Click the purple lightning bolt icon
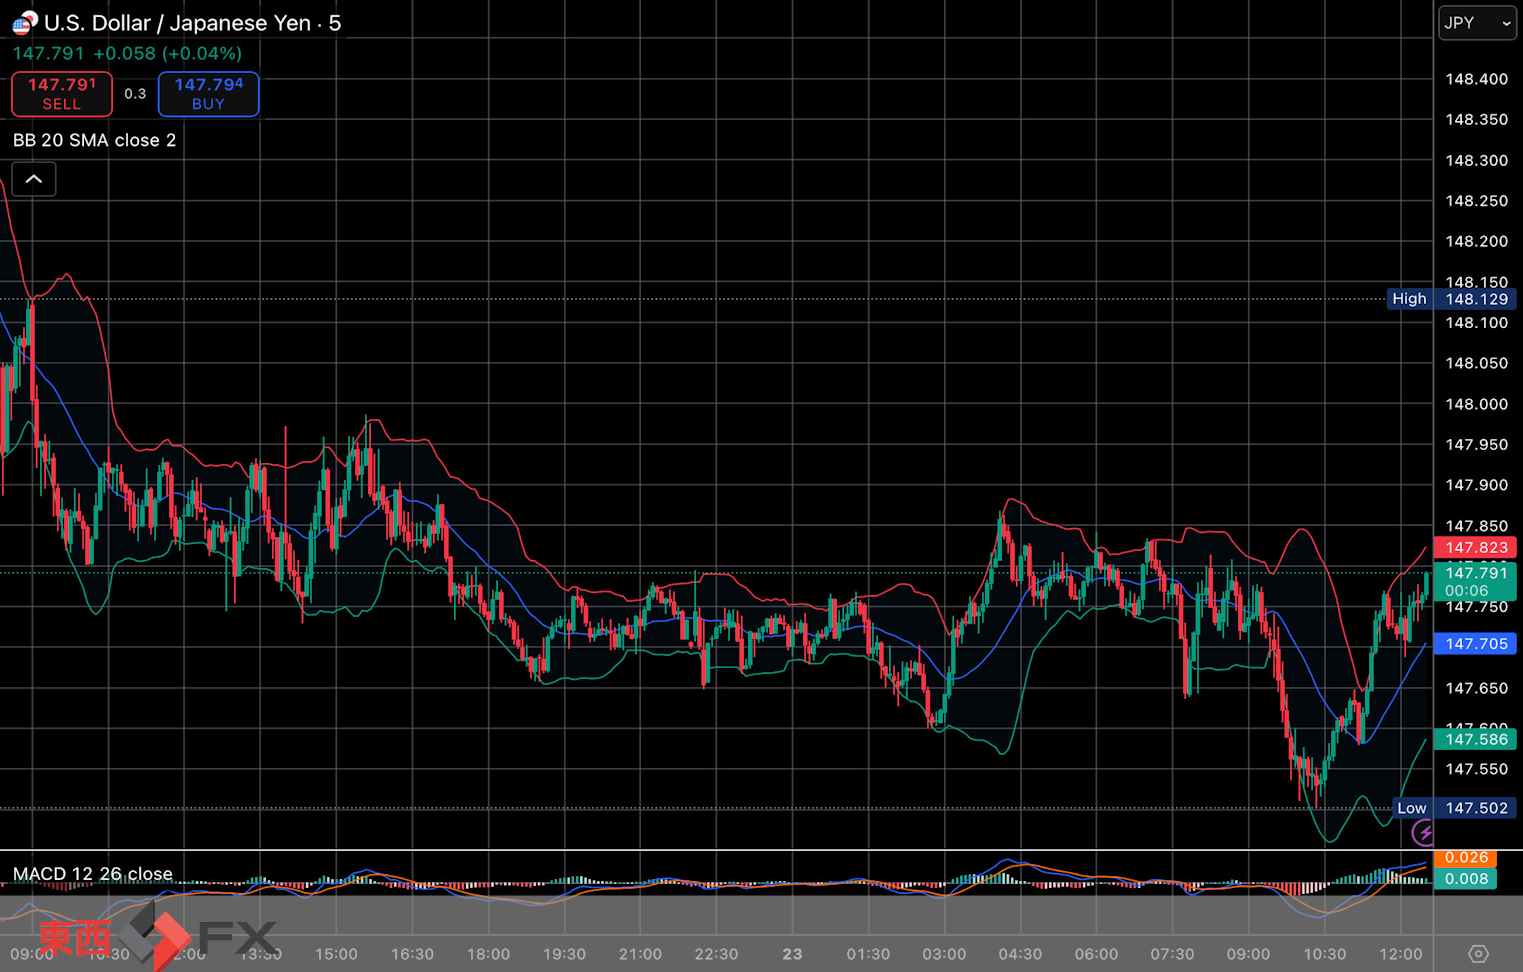1523x972 pixels. coord(1422,832)
